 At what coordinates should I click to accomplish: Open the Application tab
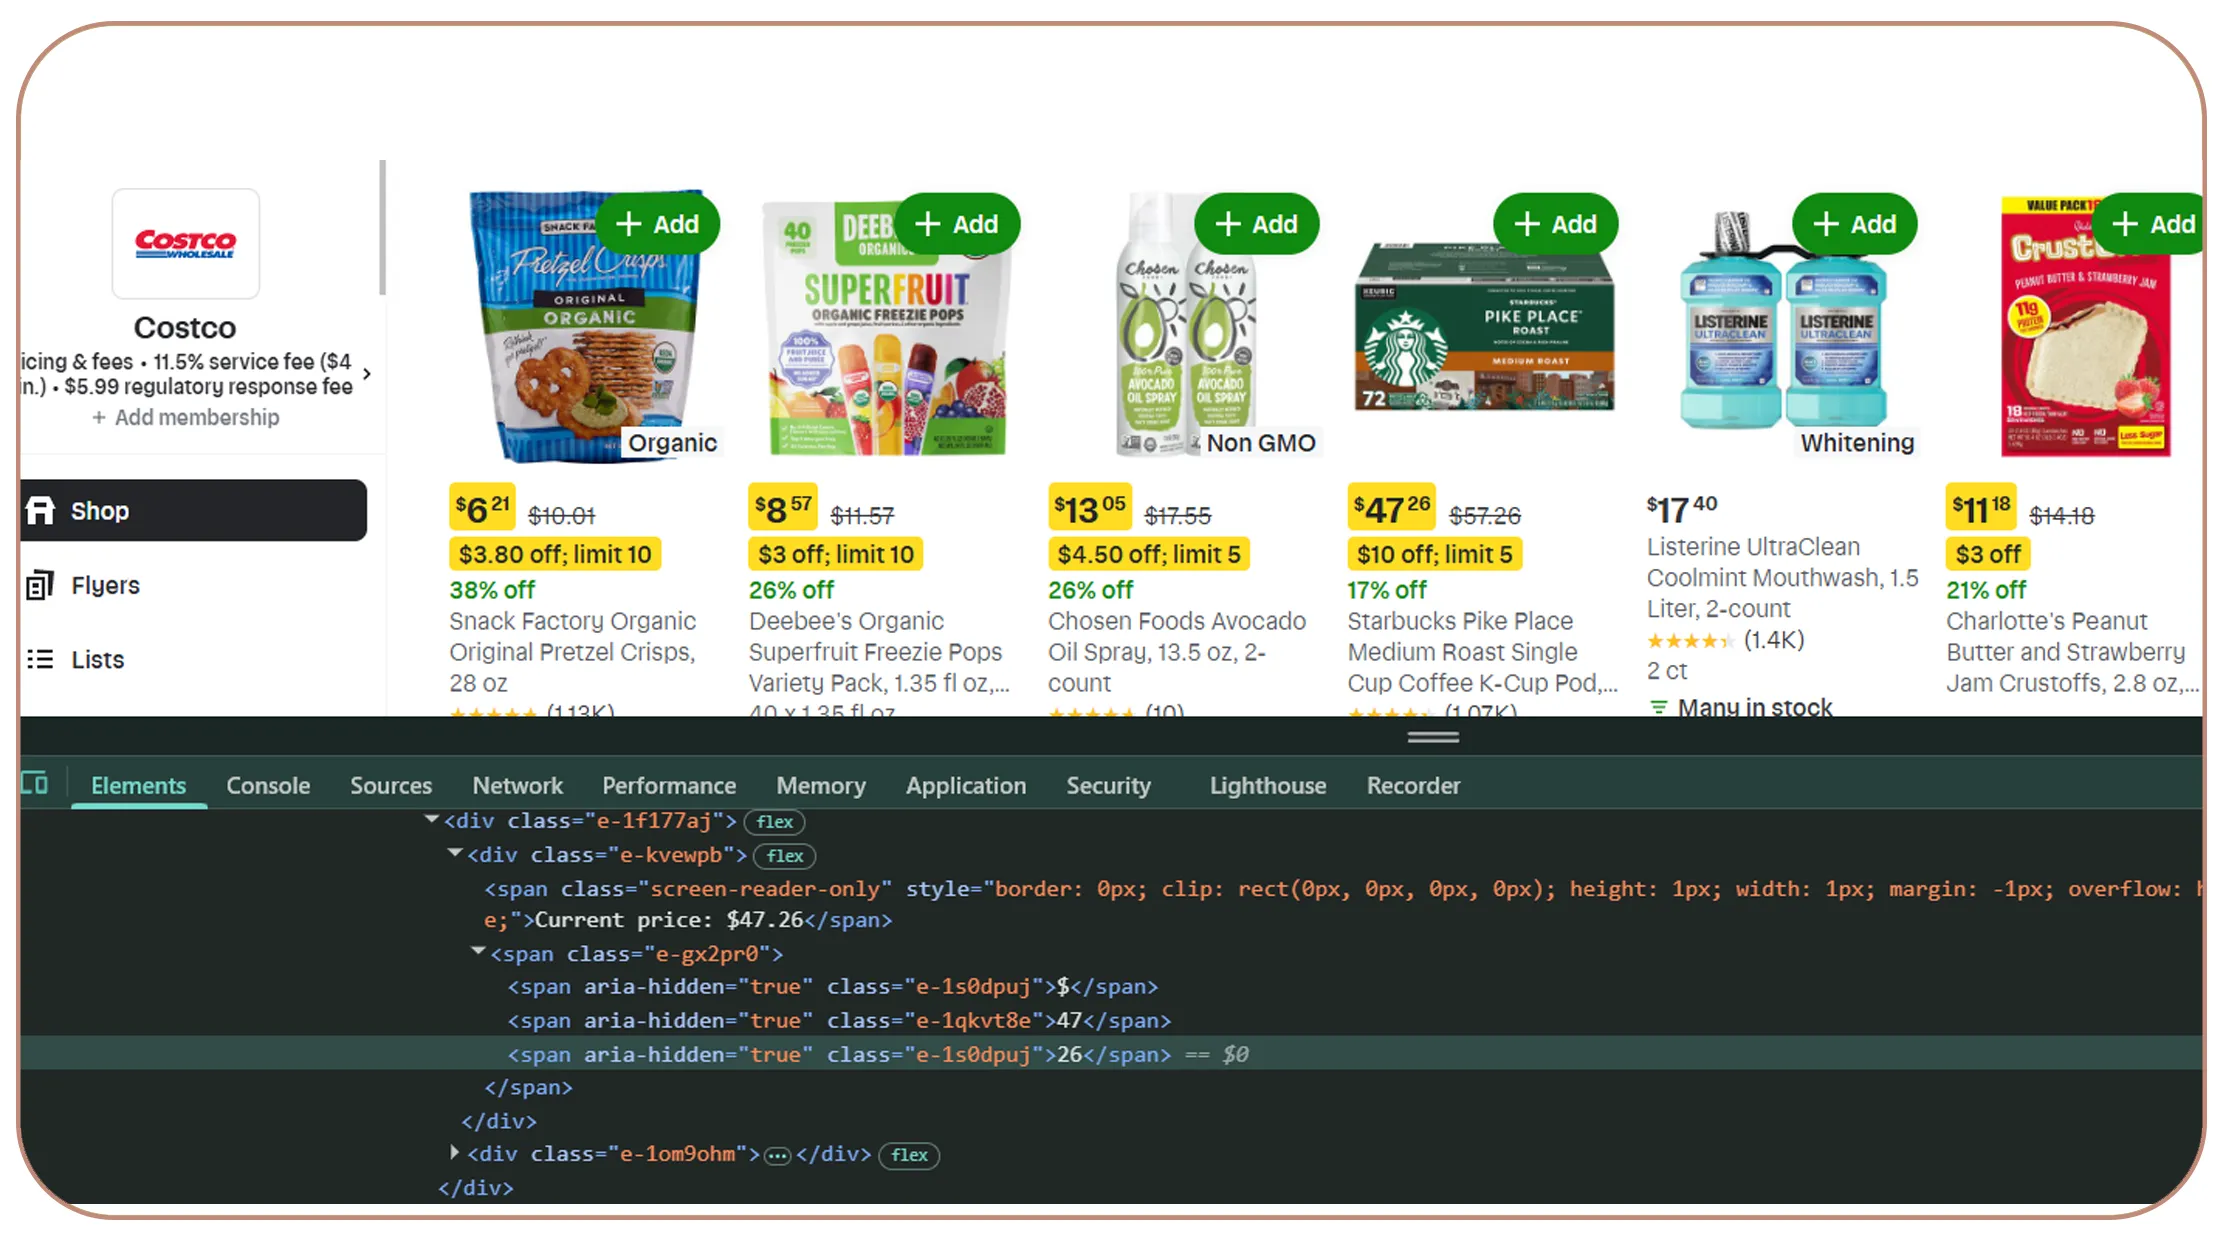966,786
